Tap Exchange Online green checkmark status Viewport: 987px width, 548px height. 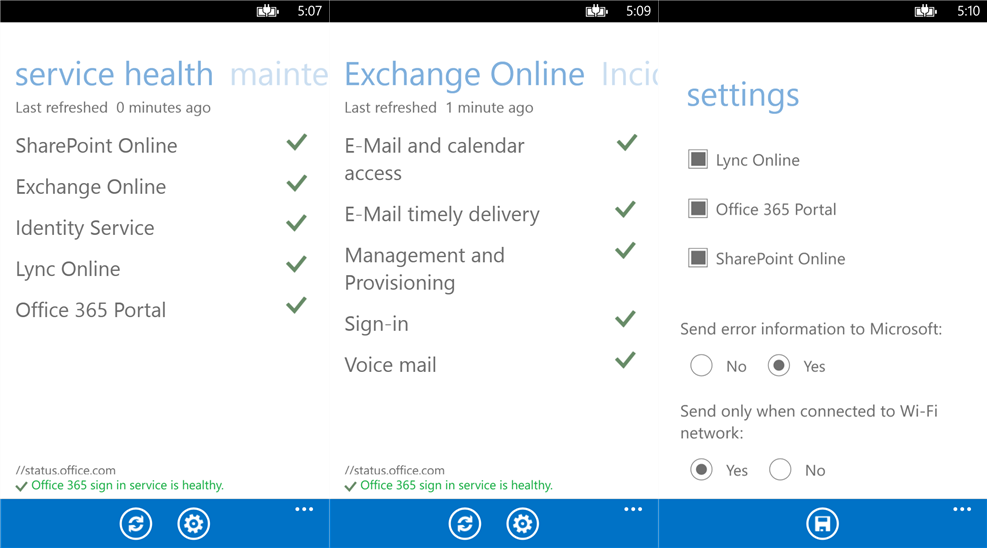point(296,183)
